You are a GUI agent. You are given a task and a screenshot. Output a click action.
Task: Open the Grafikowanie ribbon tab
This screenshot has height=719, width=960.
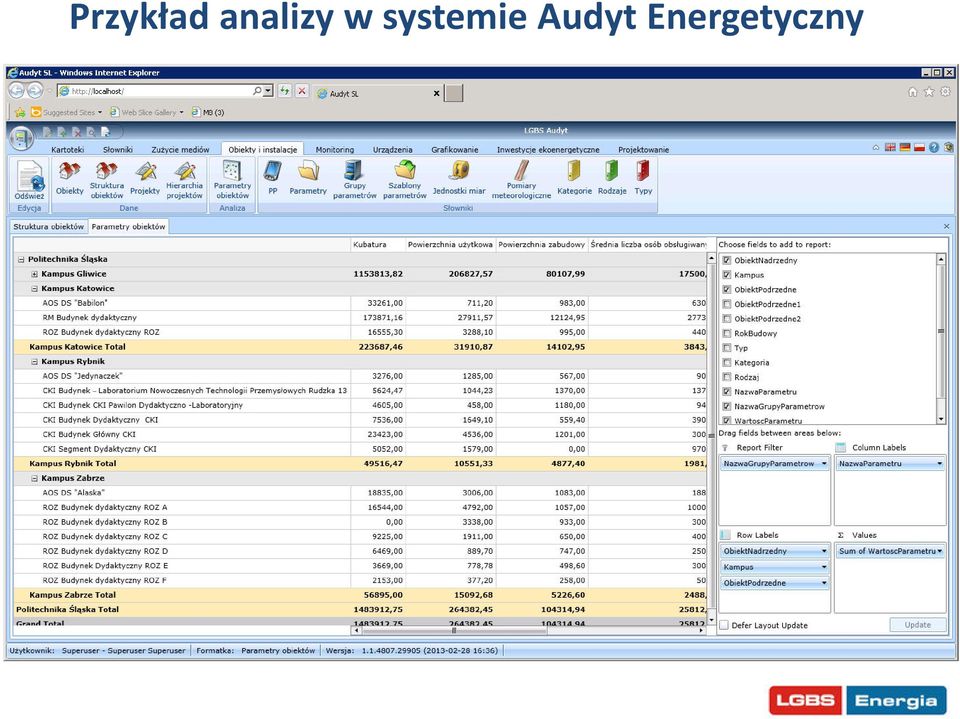tap(454, 149)
